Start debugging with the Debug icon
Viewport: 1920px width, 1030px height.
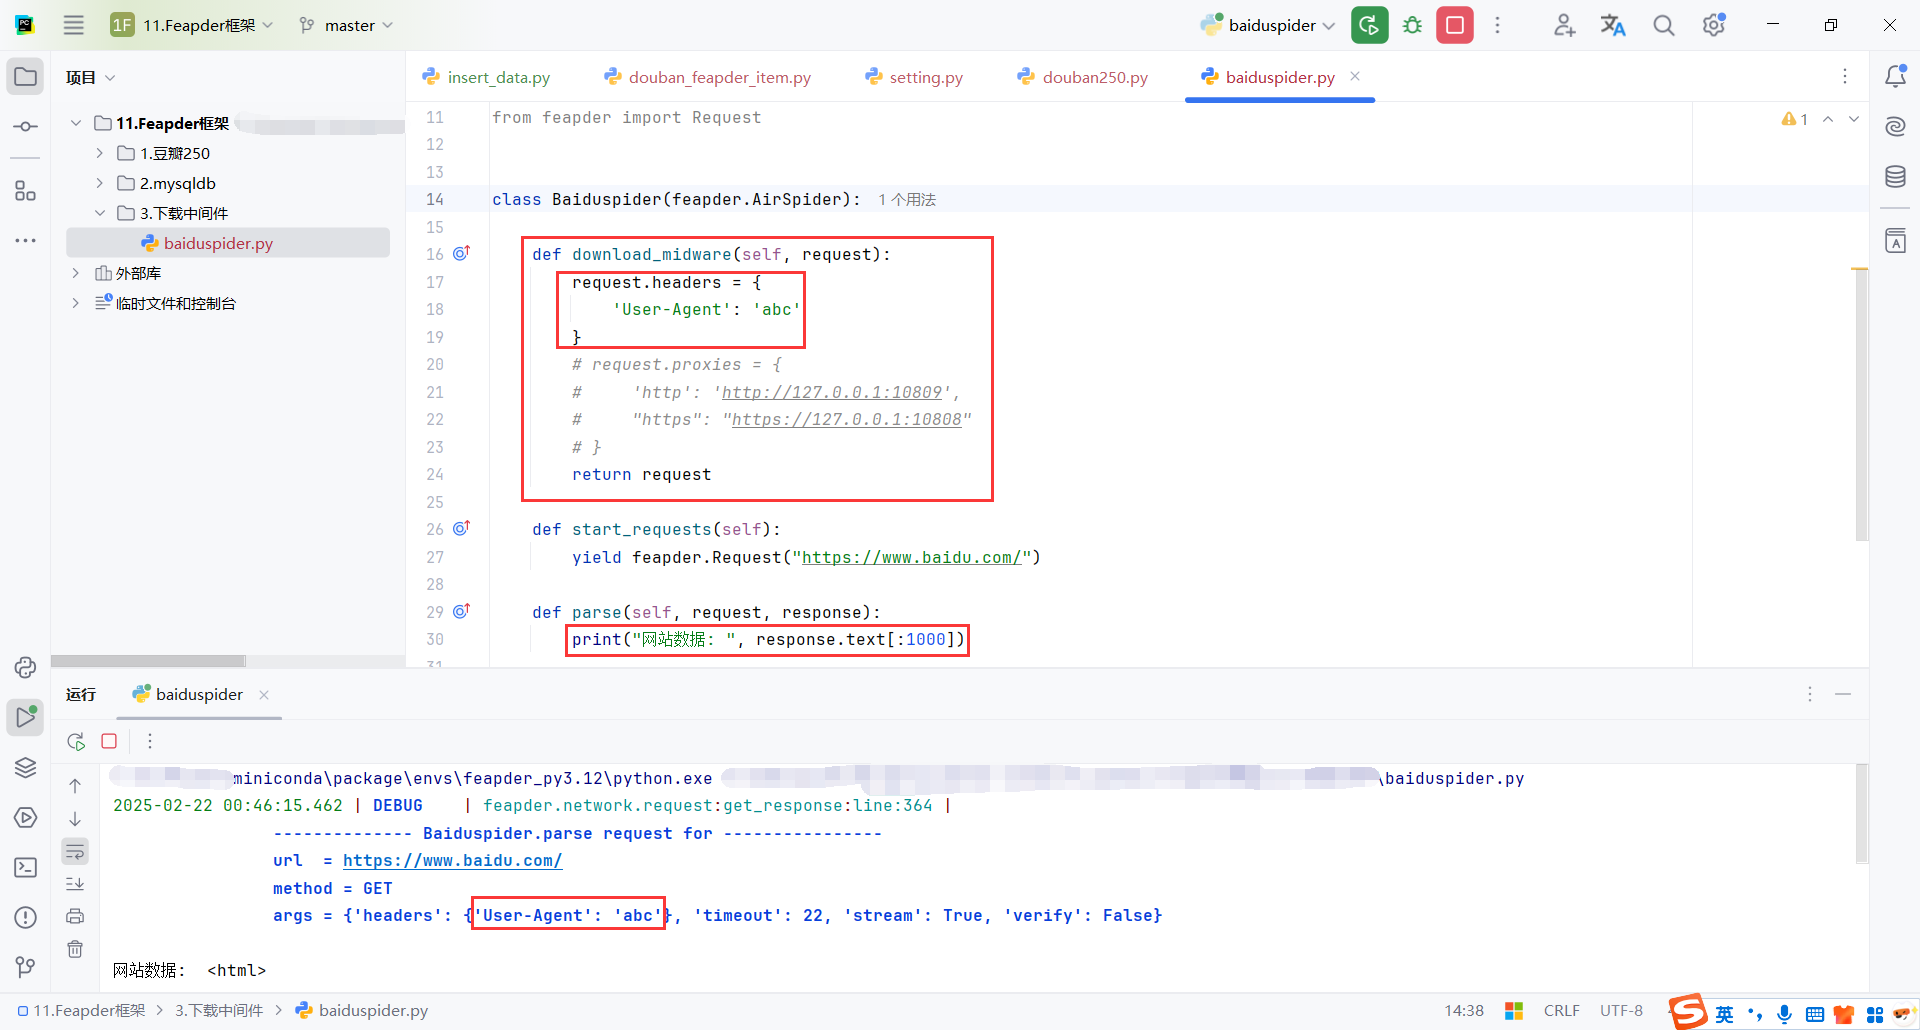point(1412,25)
